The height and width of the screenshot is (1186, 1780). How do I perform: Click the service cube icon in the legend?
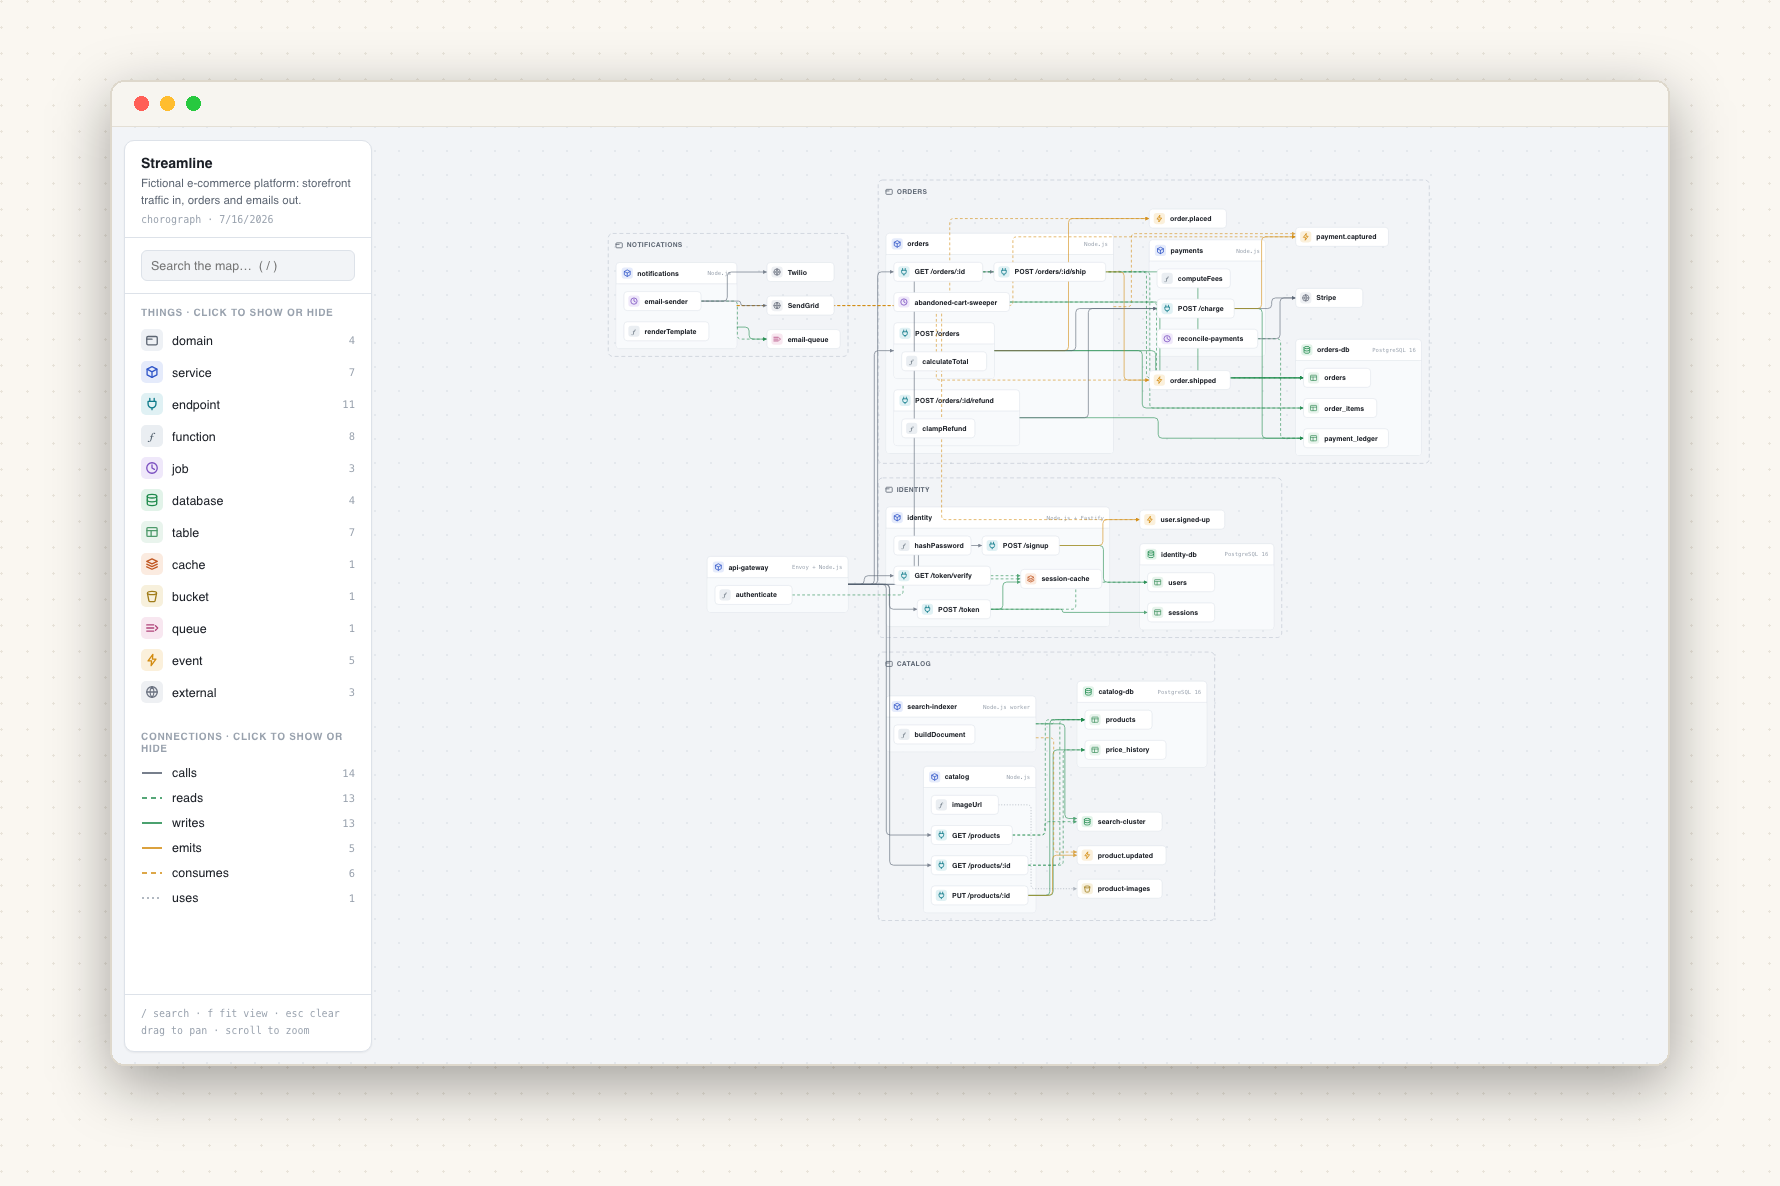(x=152, y=373)
